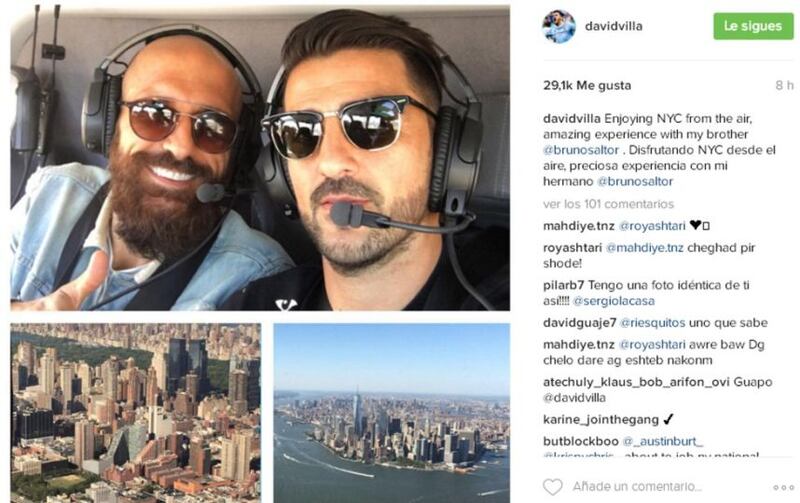
Task: Open commenter karine_jointhegang profile
Action: (x=601, y=419)
